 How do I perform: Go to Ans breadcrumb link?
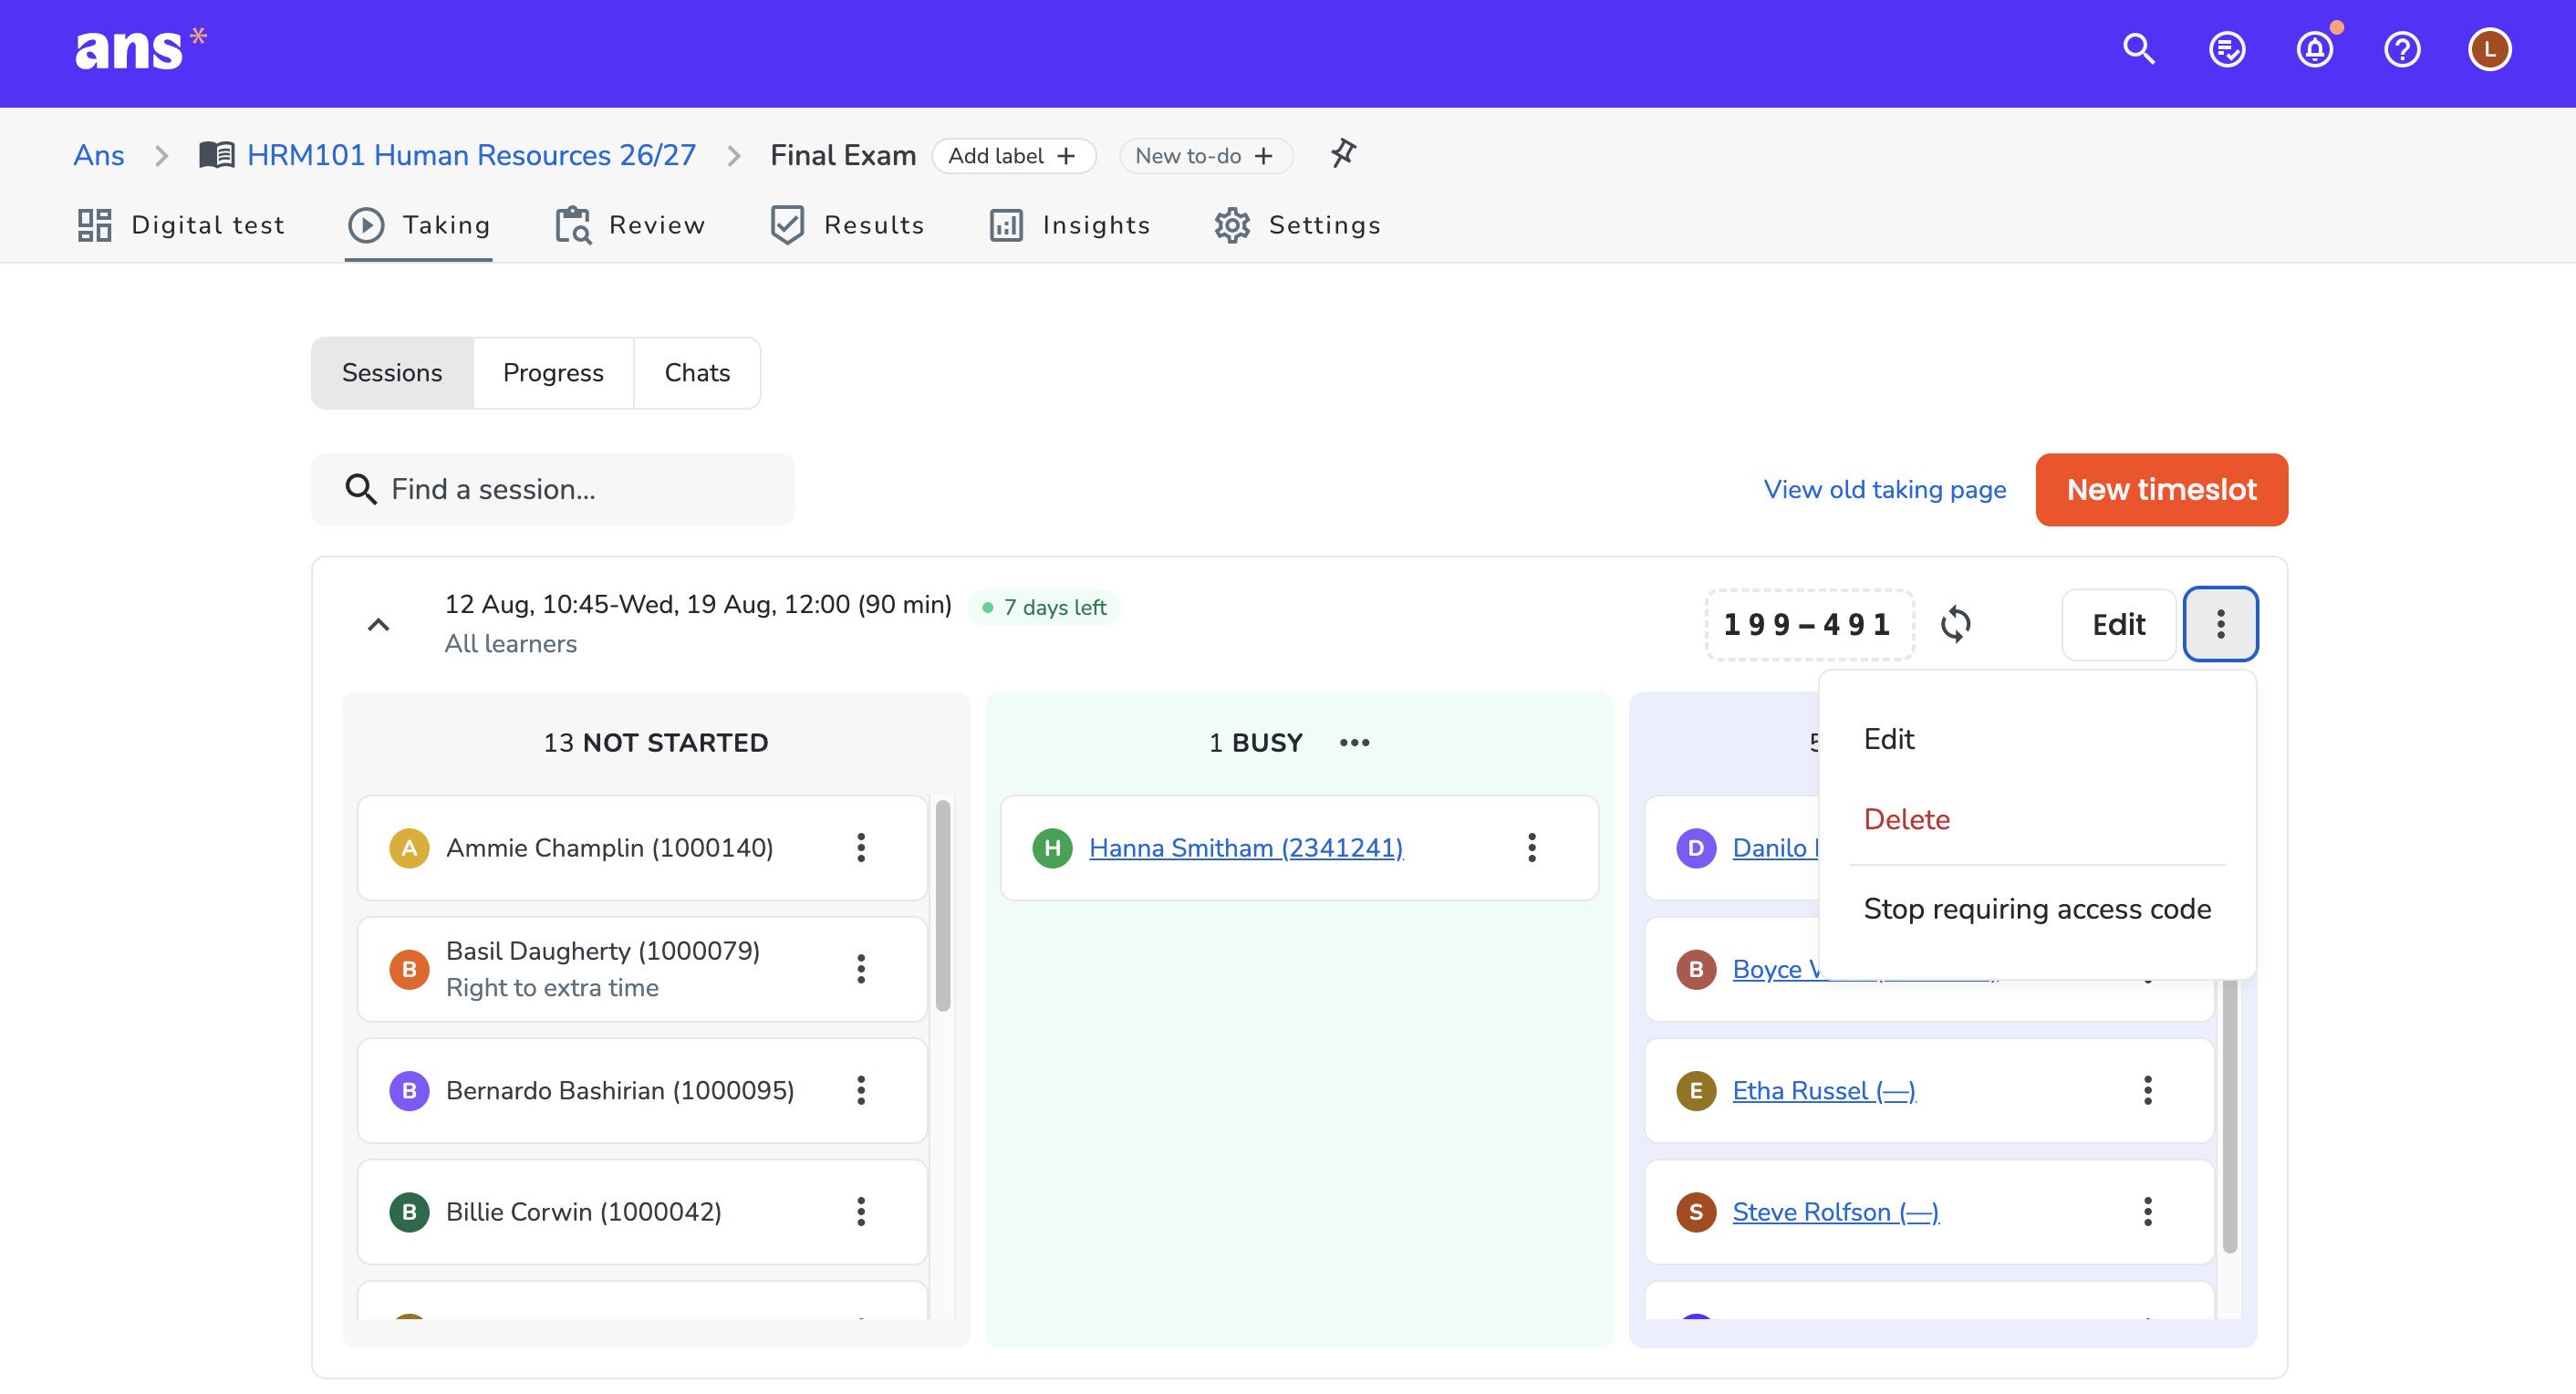tap(99, 155)
